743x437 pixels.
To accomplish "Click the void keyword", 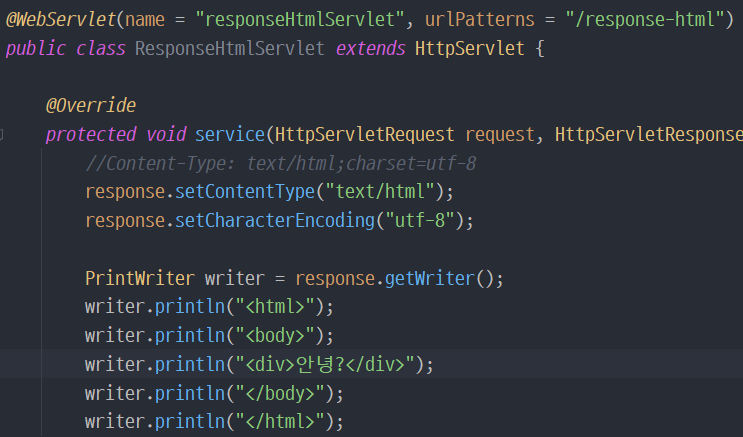I will coord(166,135).
